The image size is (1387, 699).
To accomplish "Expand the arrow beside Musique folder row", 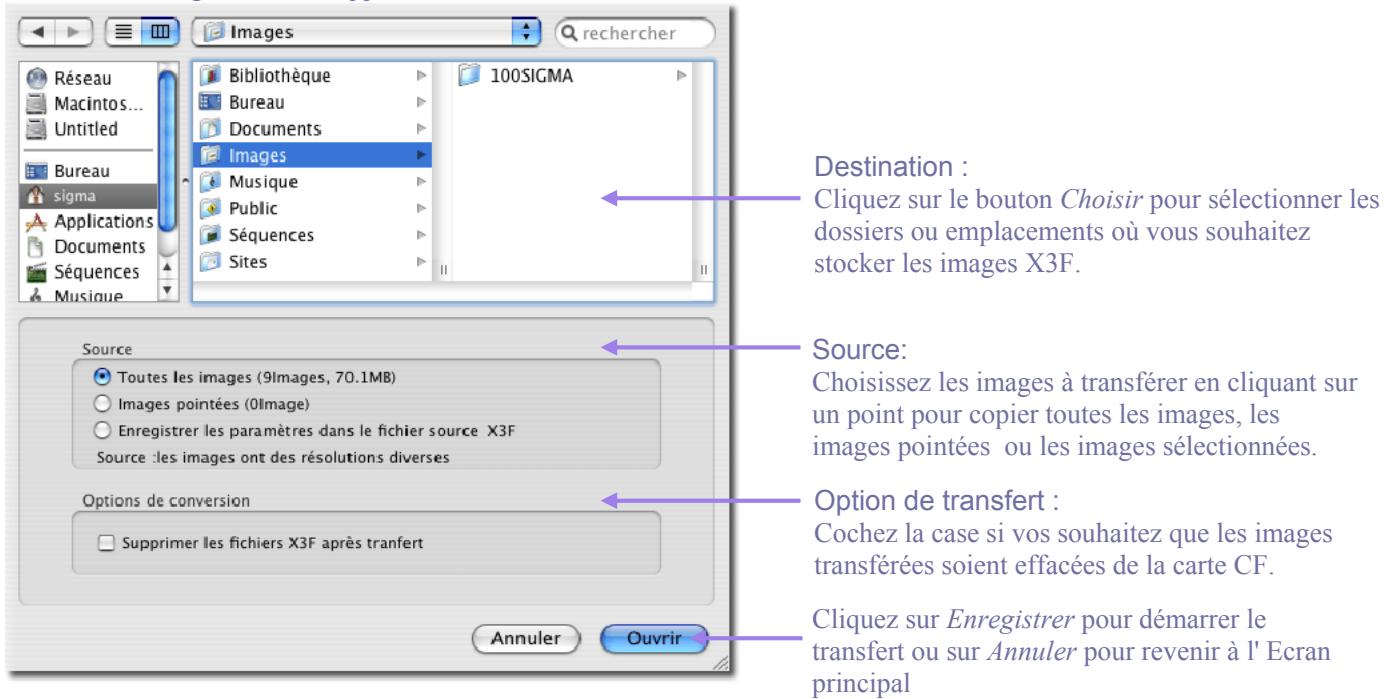I will pos(421,183).
